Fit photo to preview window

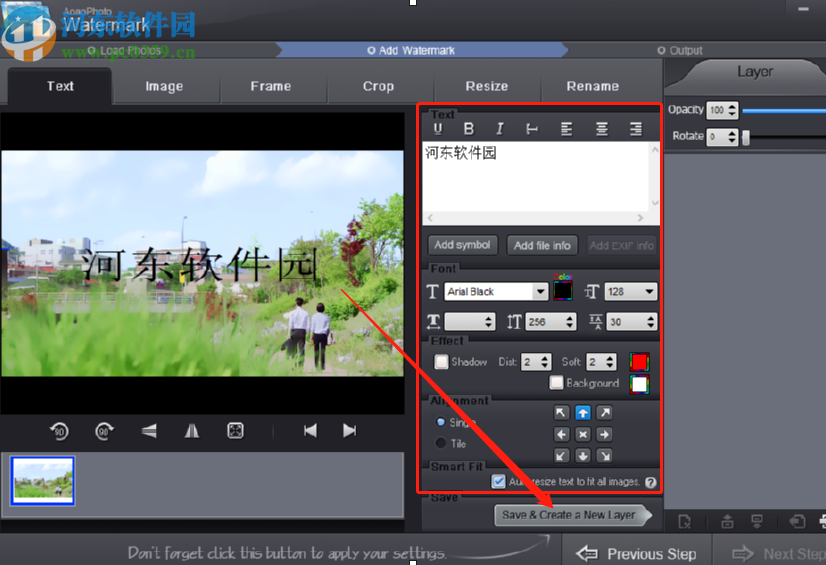point(235,431)
